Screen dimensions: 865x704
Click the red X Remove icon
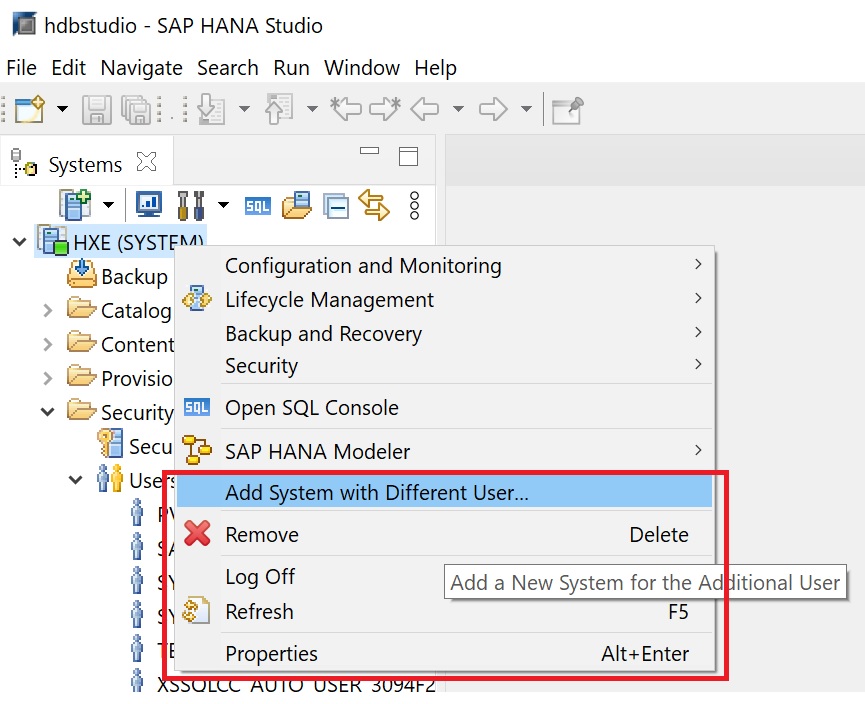(198, 534)
